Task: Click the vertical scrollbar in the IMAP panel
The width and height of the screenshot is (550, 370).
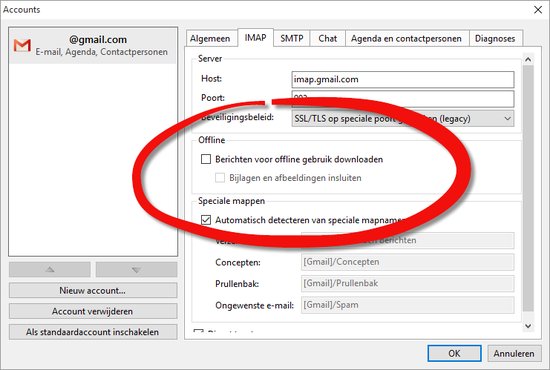Action: pos(528,188)
